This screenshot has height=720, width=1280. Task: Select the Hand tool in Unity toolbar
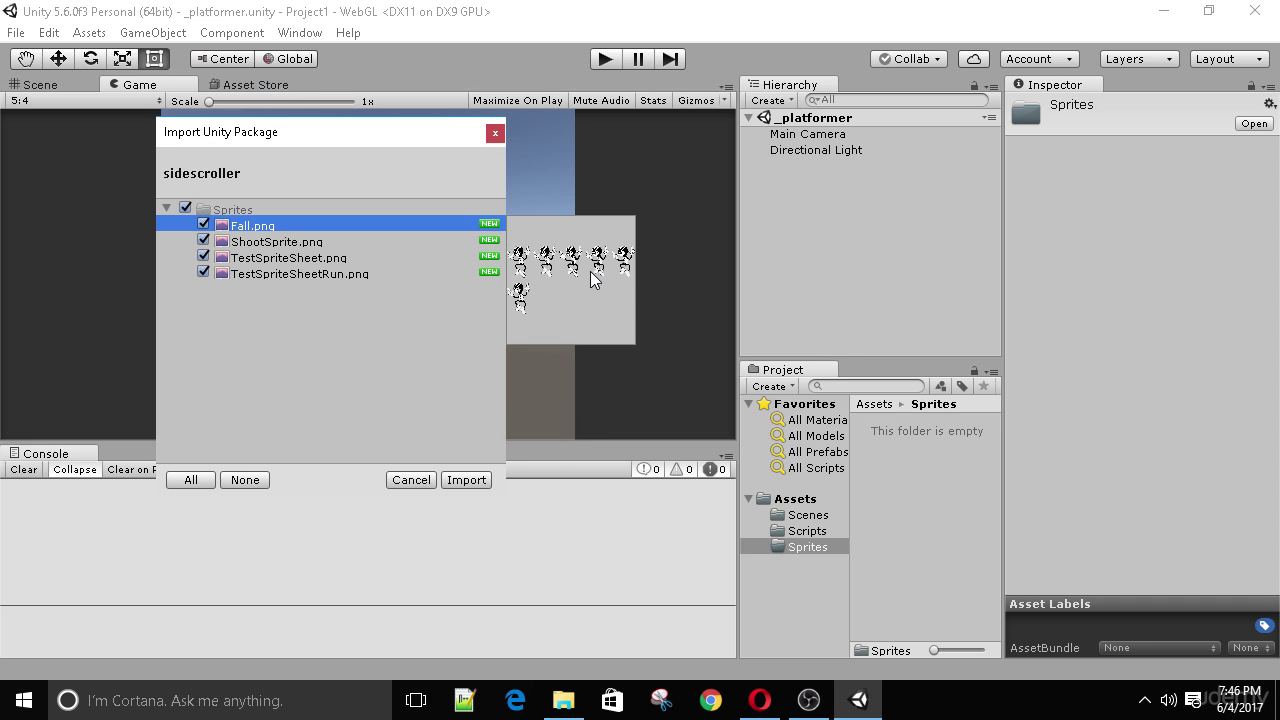point(26,59)
